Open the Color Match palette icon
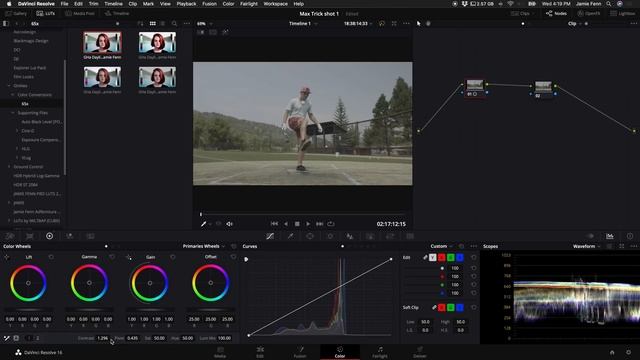The height and width of the screenshot is (360, 640). pyautogui.click(x=29, y=236)
